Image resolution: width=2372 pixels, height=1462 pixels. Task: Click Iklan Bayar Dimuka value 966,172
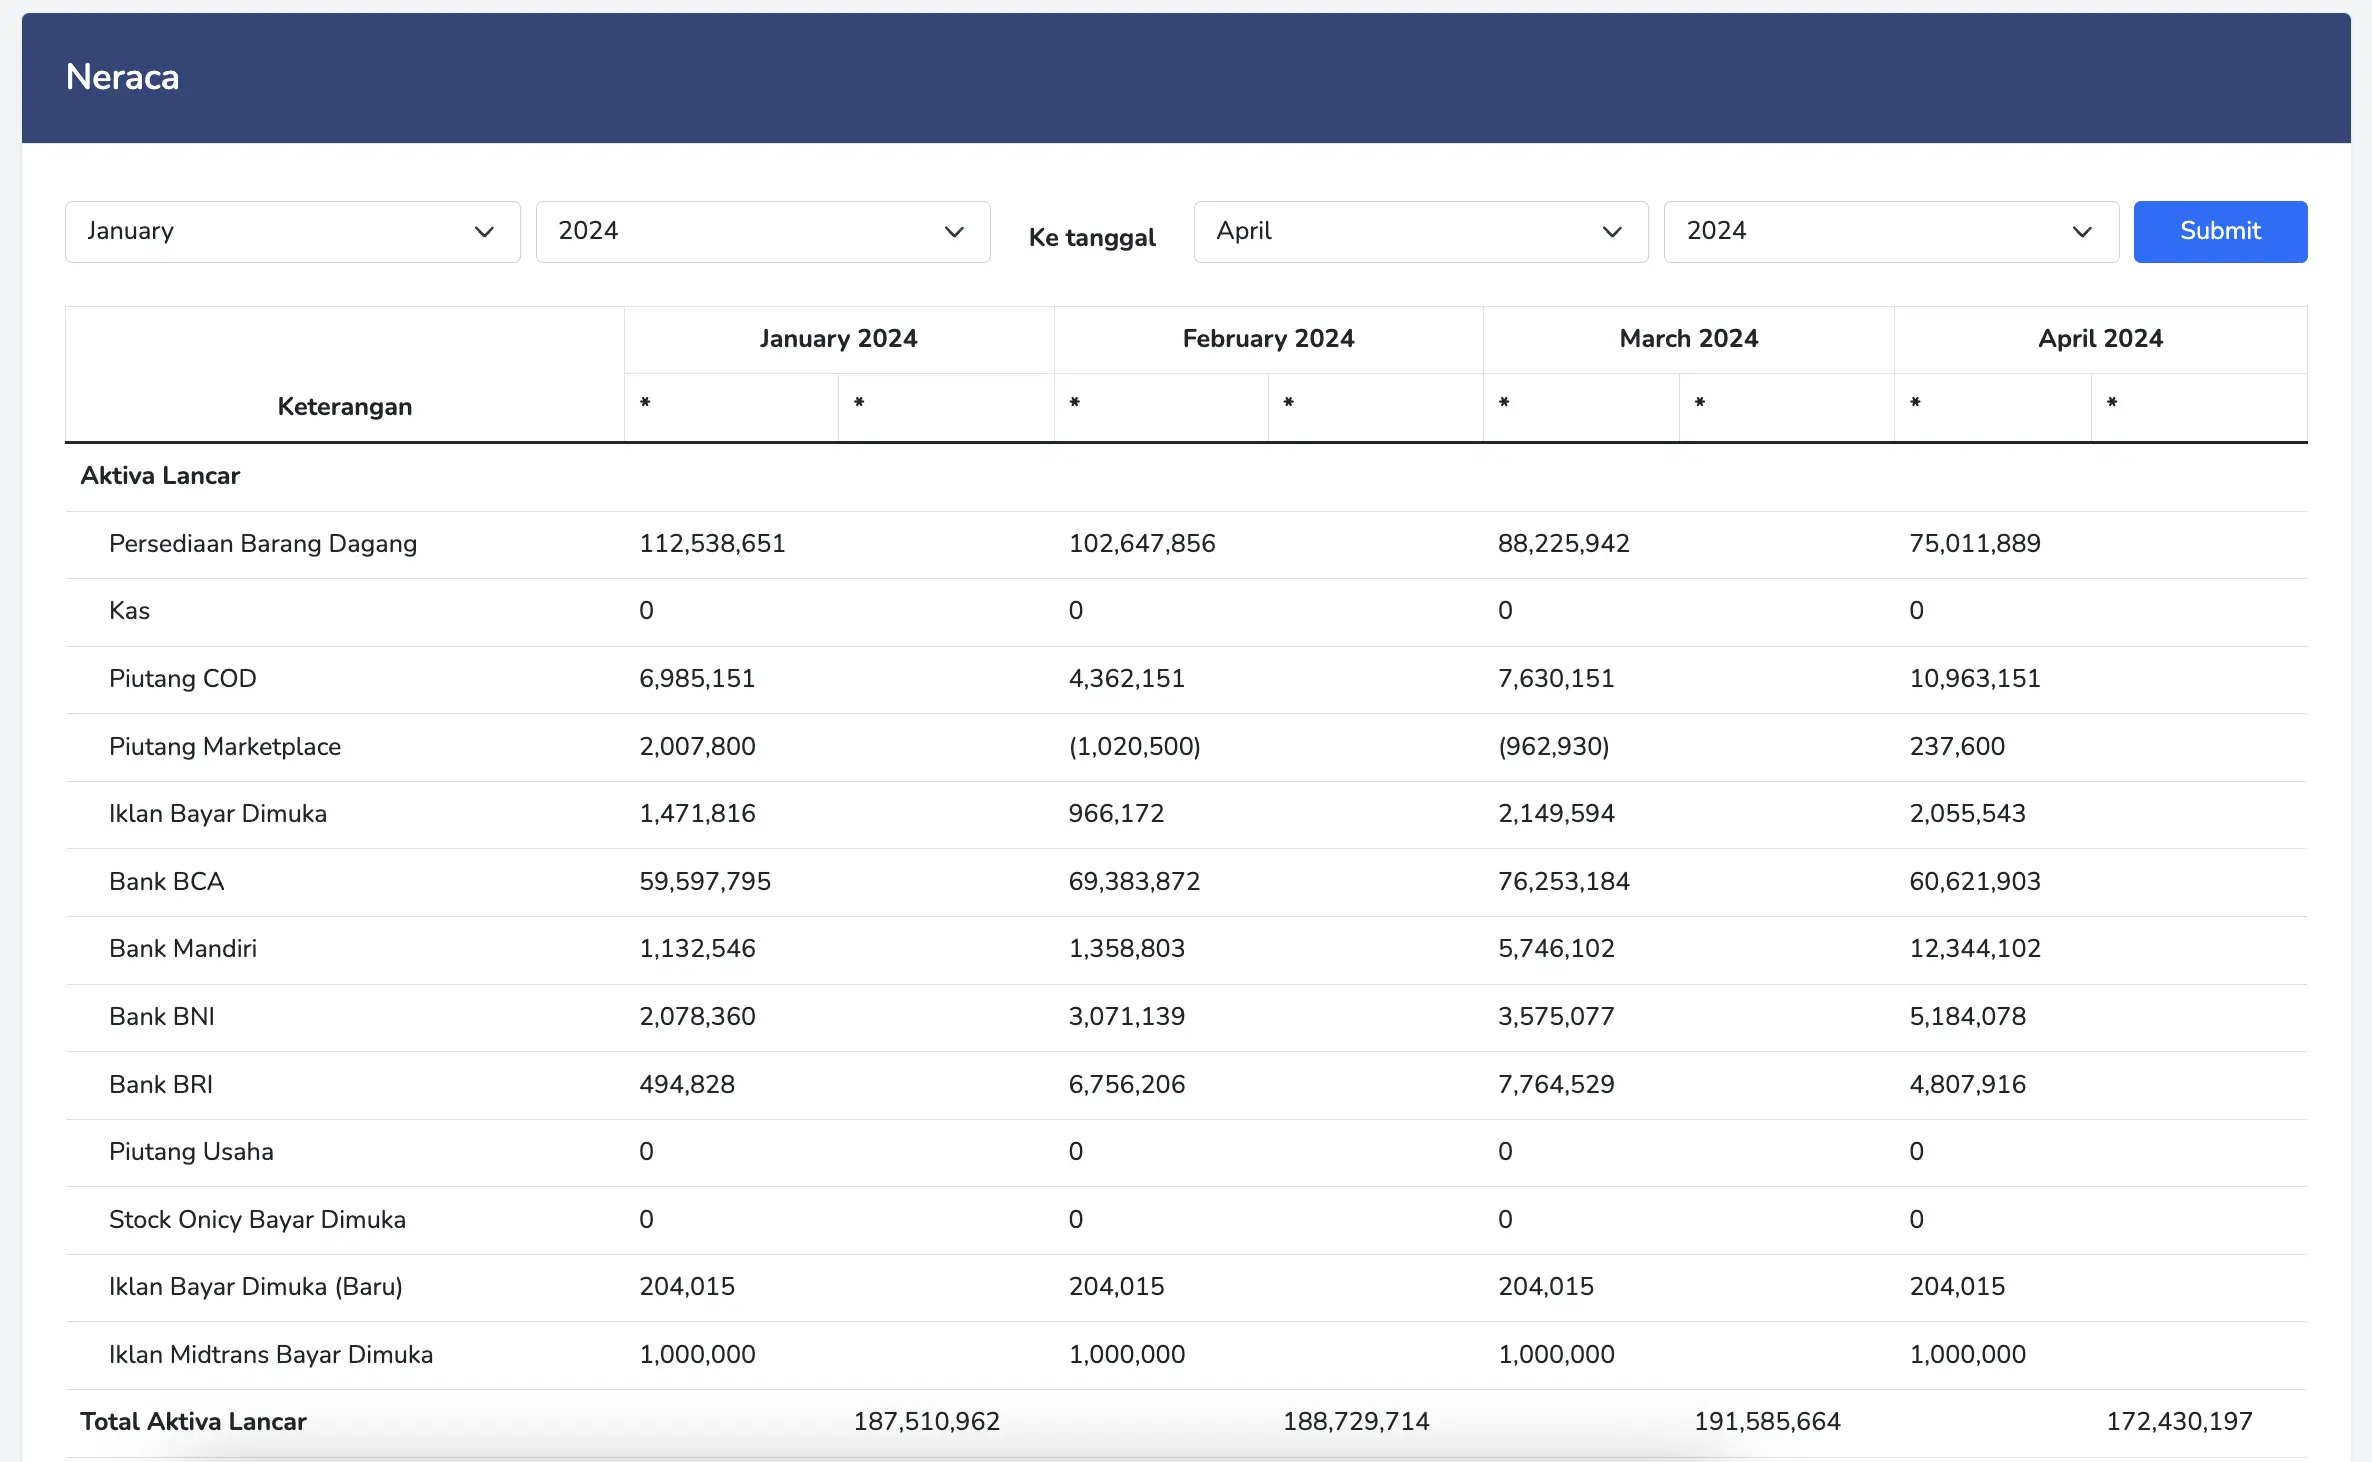coord(1116,814)
